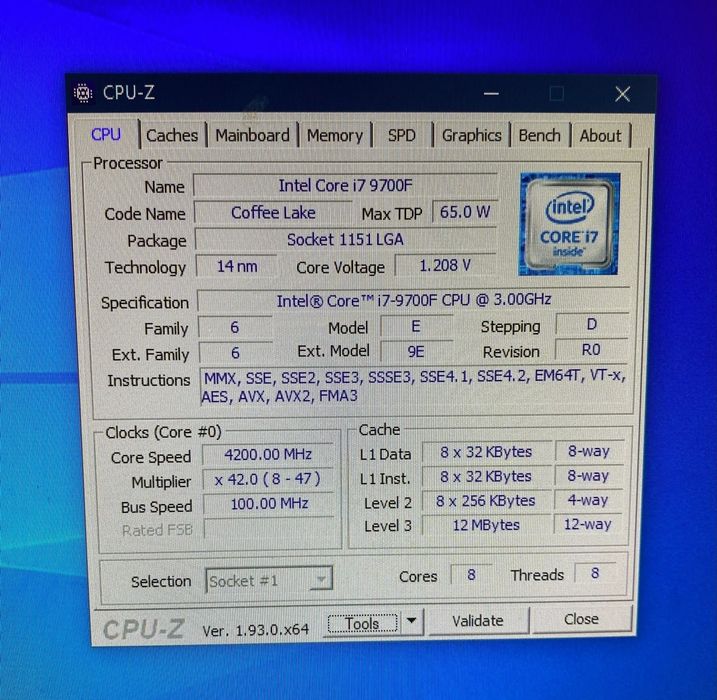Minimize the CPU-Z window
The height and width of the screenshot is (700, 717).
pos(492,94)
